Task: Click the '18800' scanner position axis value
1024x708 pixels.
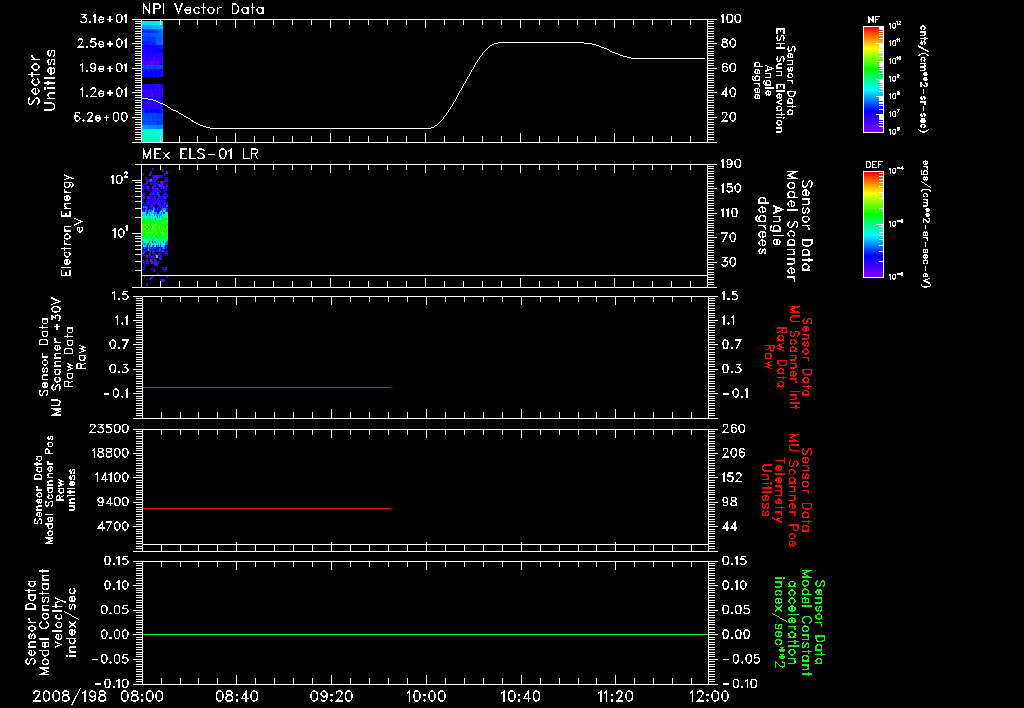Action: tap(108, 453)
